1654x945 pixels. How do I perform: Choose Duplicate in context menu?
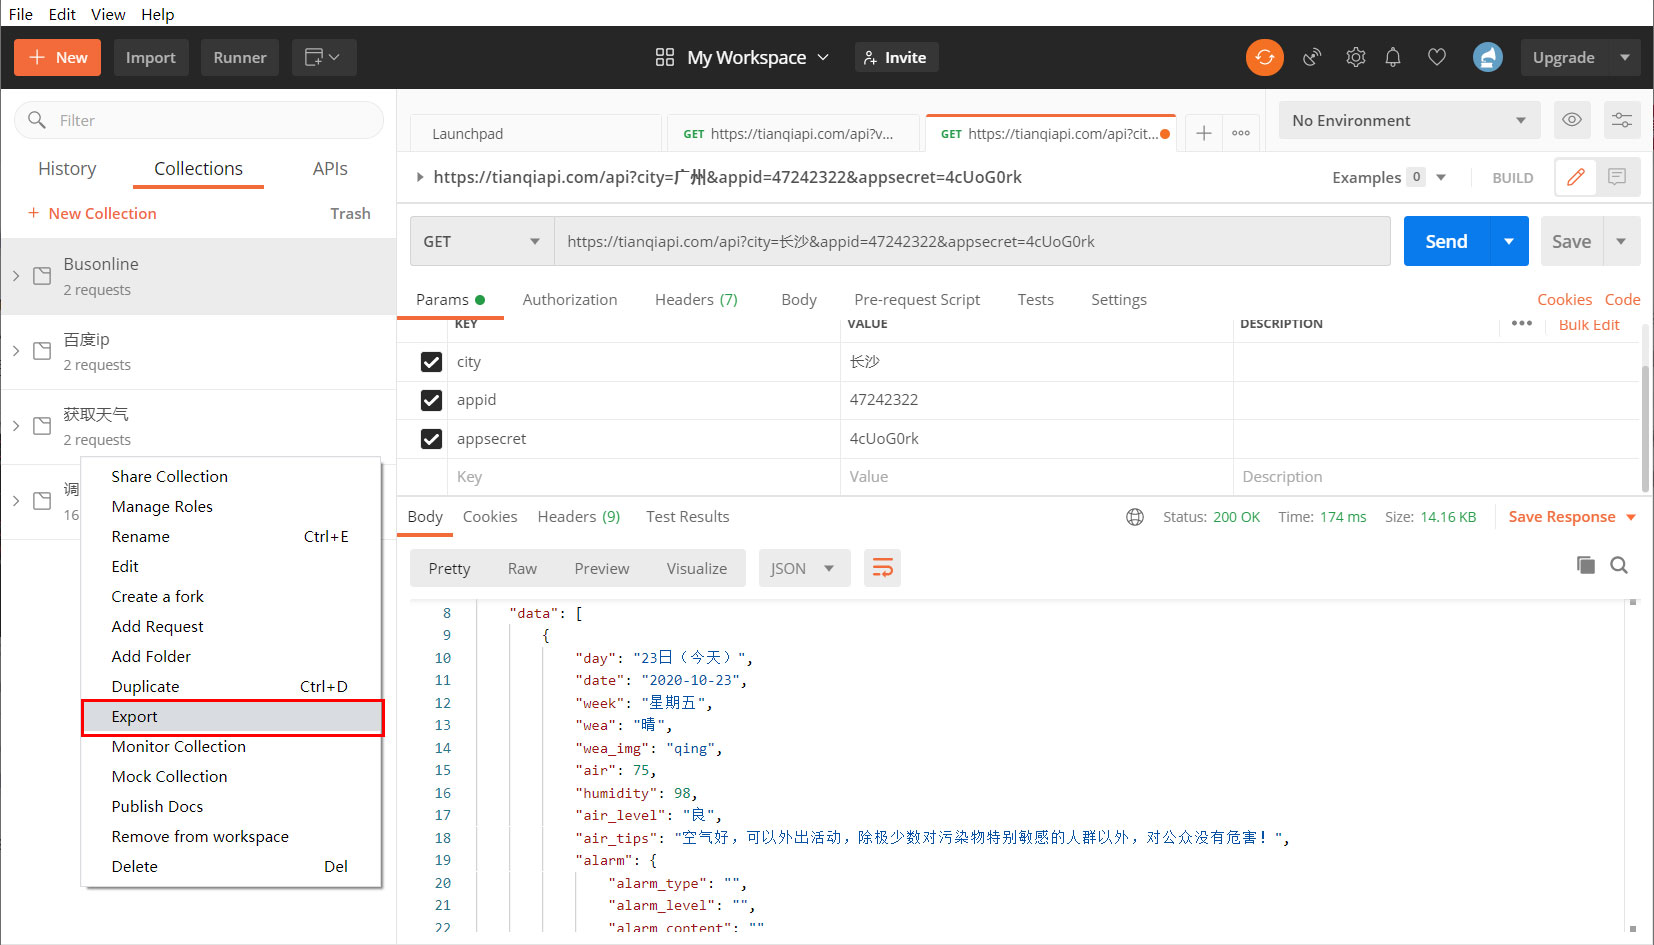coord(232,686)
